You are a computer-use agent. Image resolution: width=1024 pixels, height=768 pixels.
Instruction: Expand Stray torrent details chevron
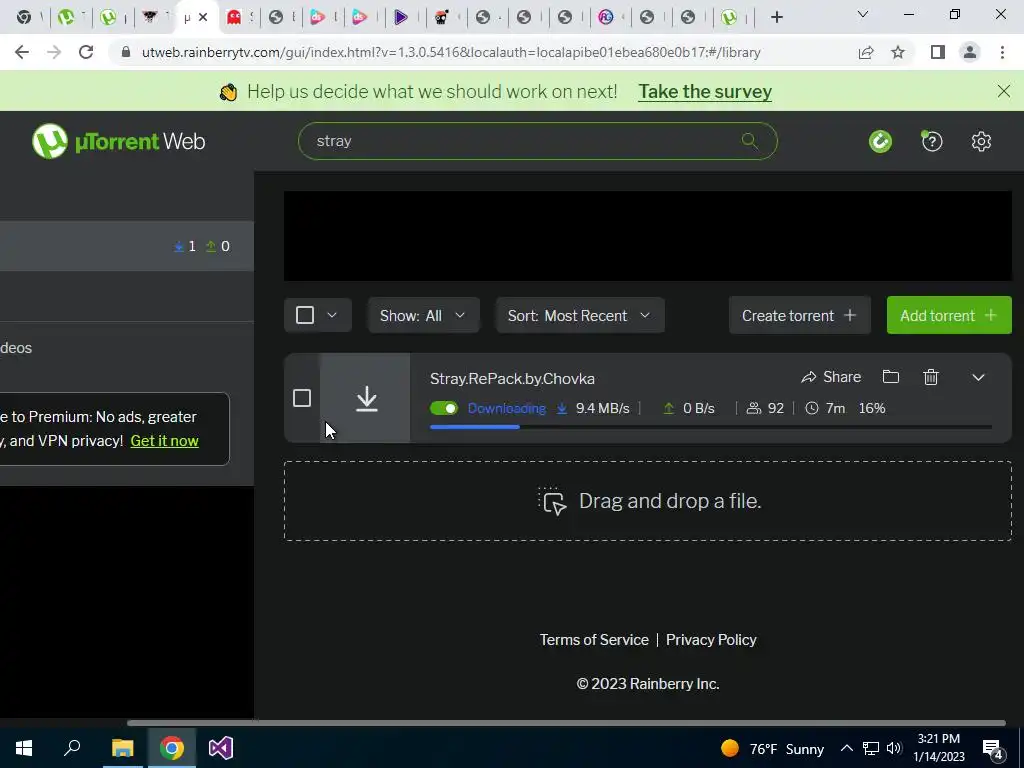click(x=978, y=377)
